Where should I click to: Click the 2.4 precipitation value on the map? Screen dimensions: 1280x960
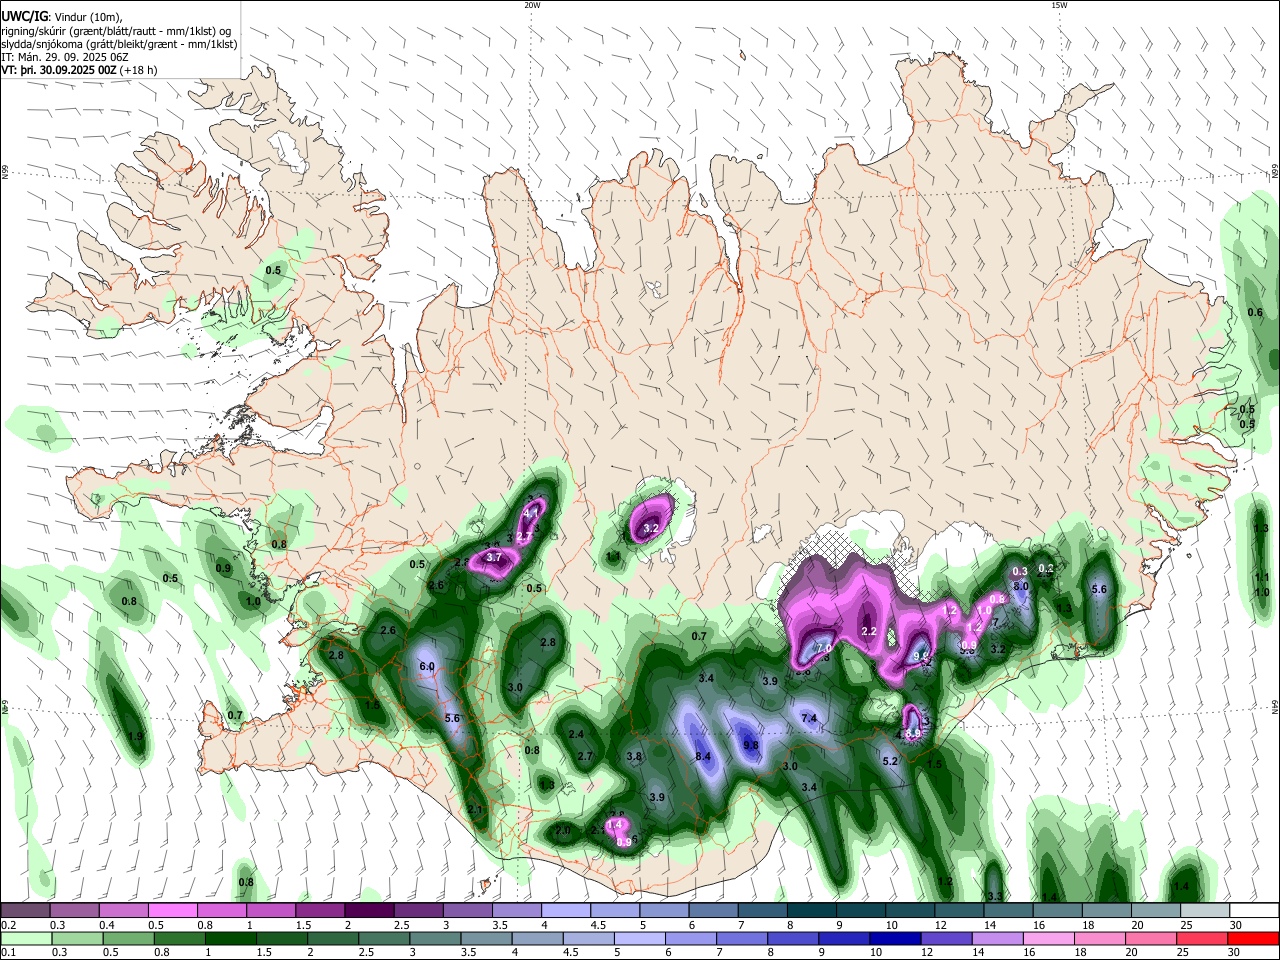[576, 734]
